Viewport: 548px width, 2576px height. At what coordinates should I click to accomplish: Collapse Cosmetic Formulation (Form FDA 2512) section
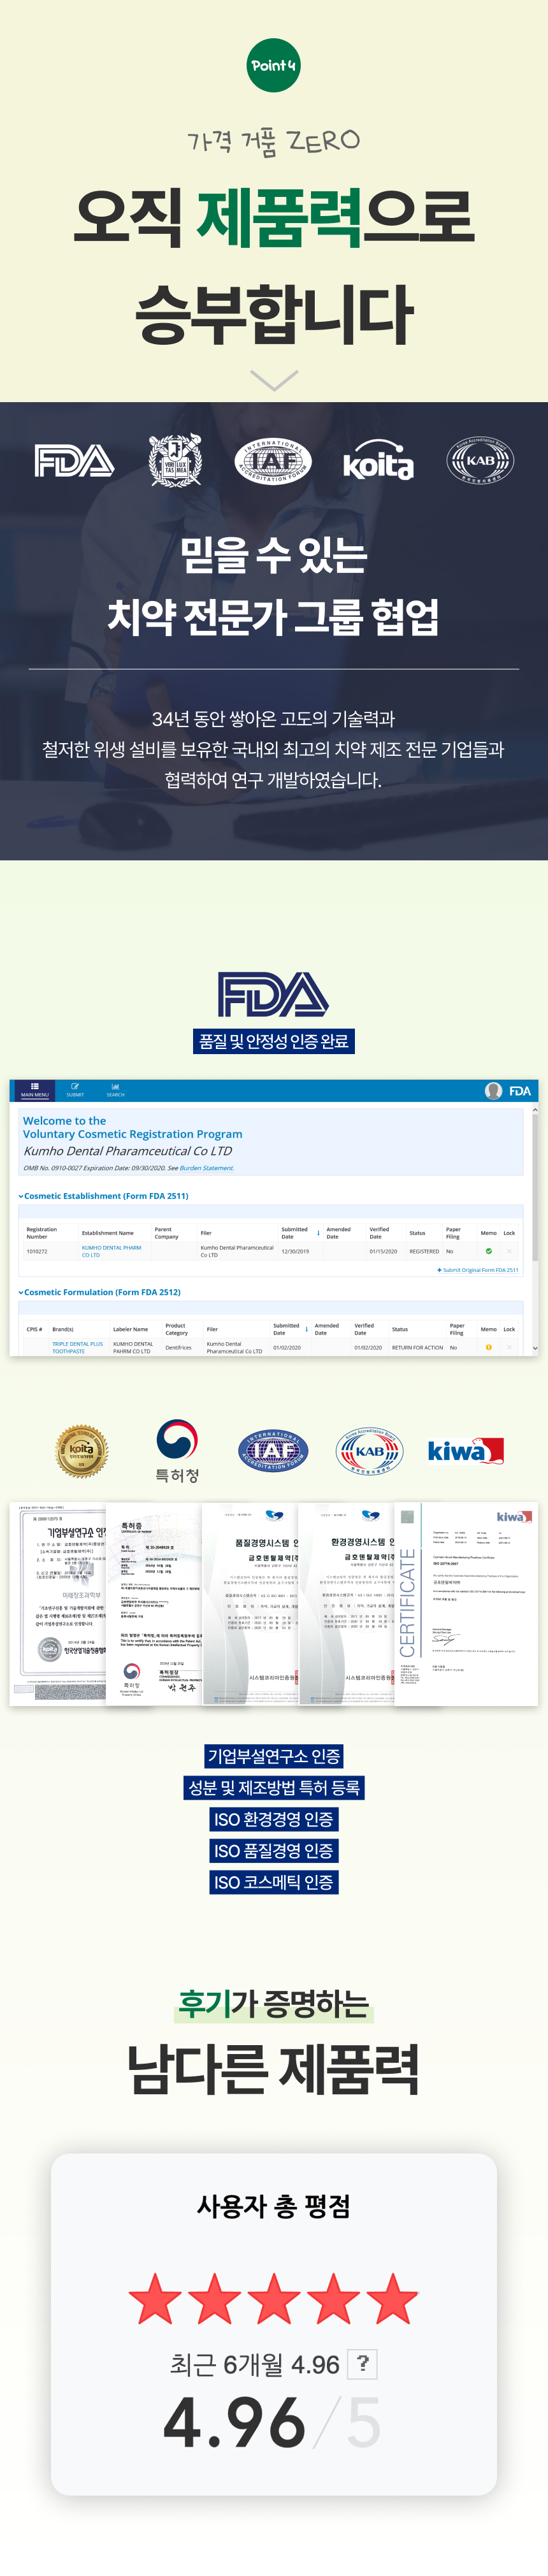point(100,1292)
